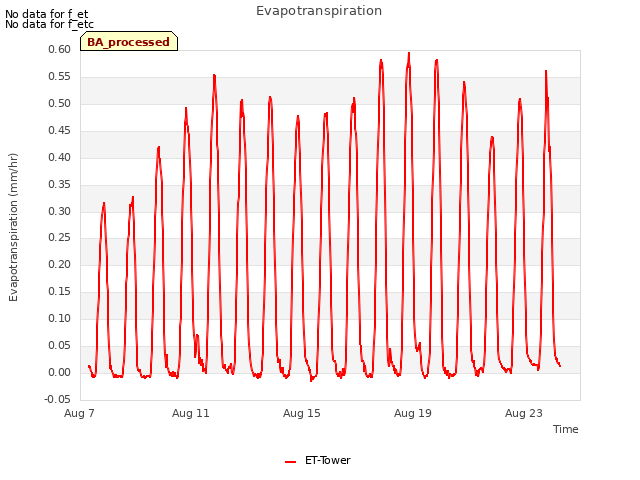Toggle the ET-Tower legend entry
Screen dimensions: 640x480
click(318, 460)
